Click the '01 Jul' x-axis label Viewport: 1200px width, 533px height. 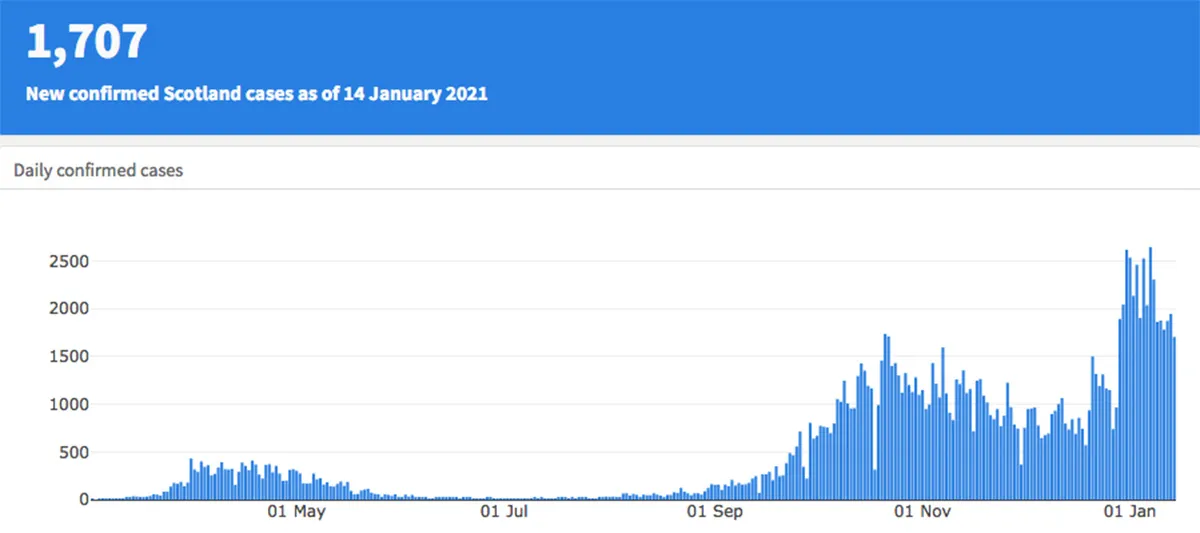click(504, 513)
